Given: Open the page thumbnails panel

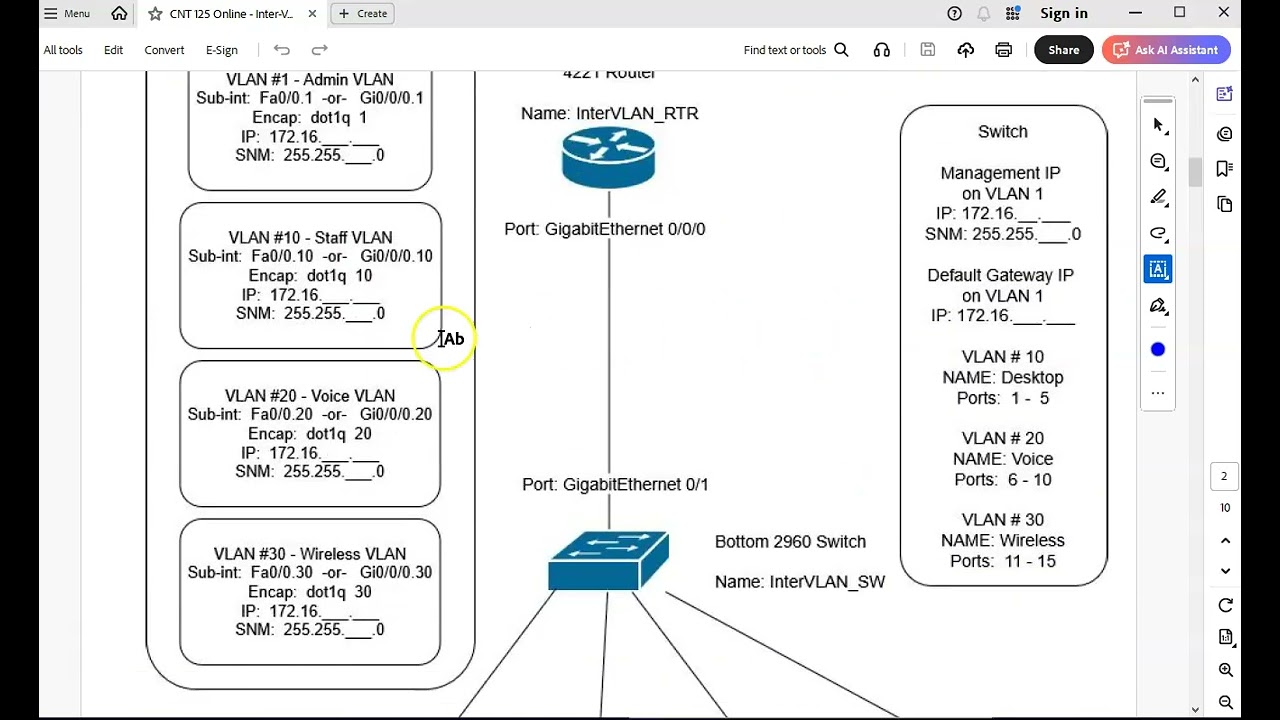Looking at the screenshot, I should 1224,204.
